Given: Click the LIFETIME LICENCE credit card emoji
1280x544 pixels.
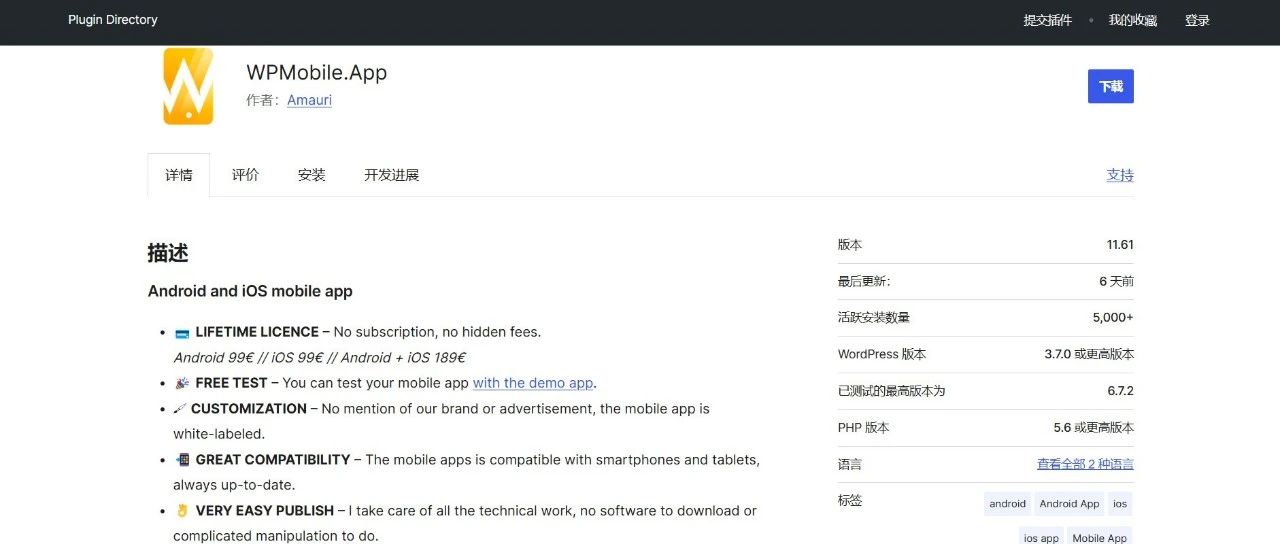Looking at the screenshot, I should click(182, 333).
